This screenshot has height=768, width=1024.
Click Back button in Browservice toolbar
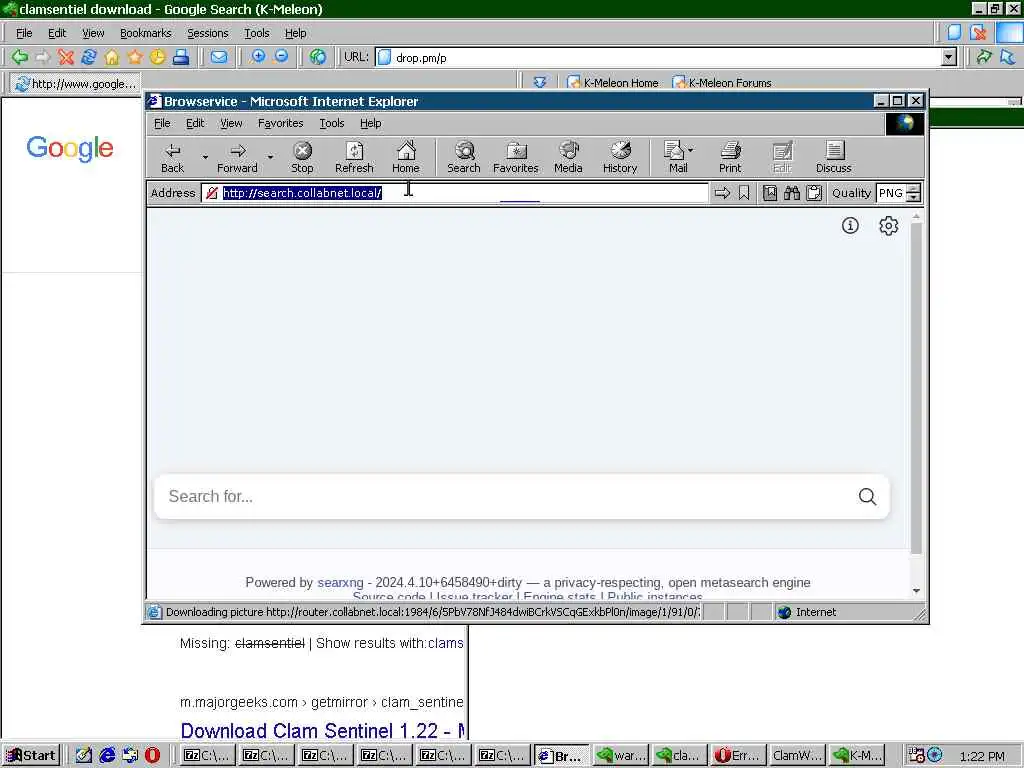[x=172, y=158]
